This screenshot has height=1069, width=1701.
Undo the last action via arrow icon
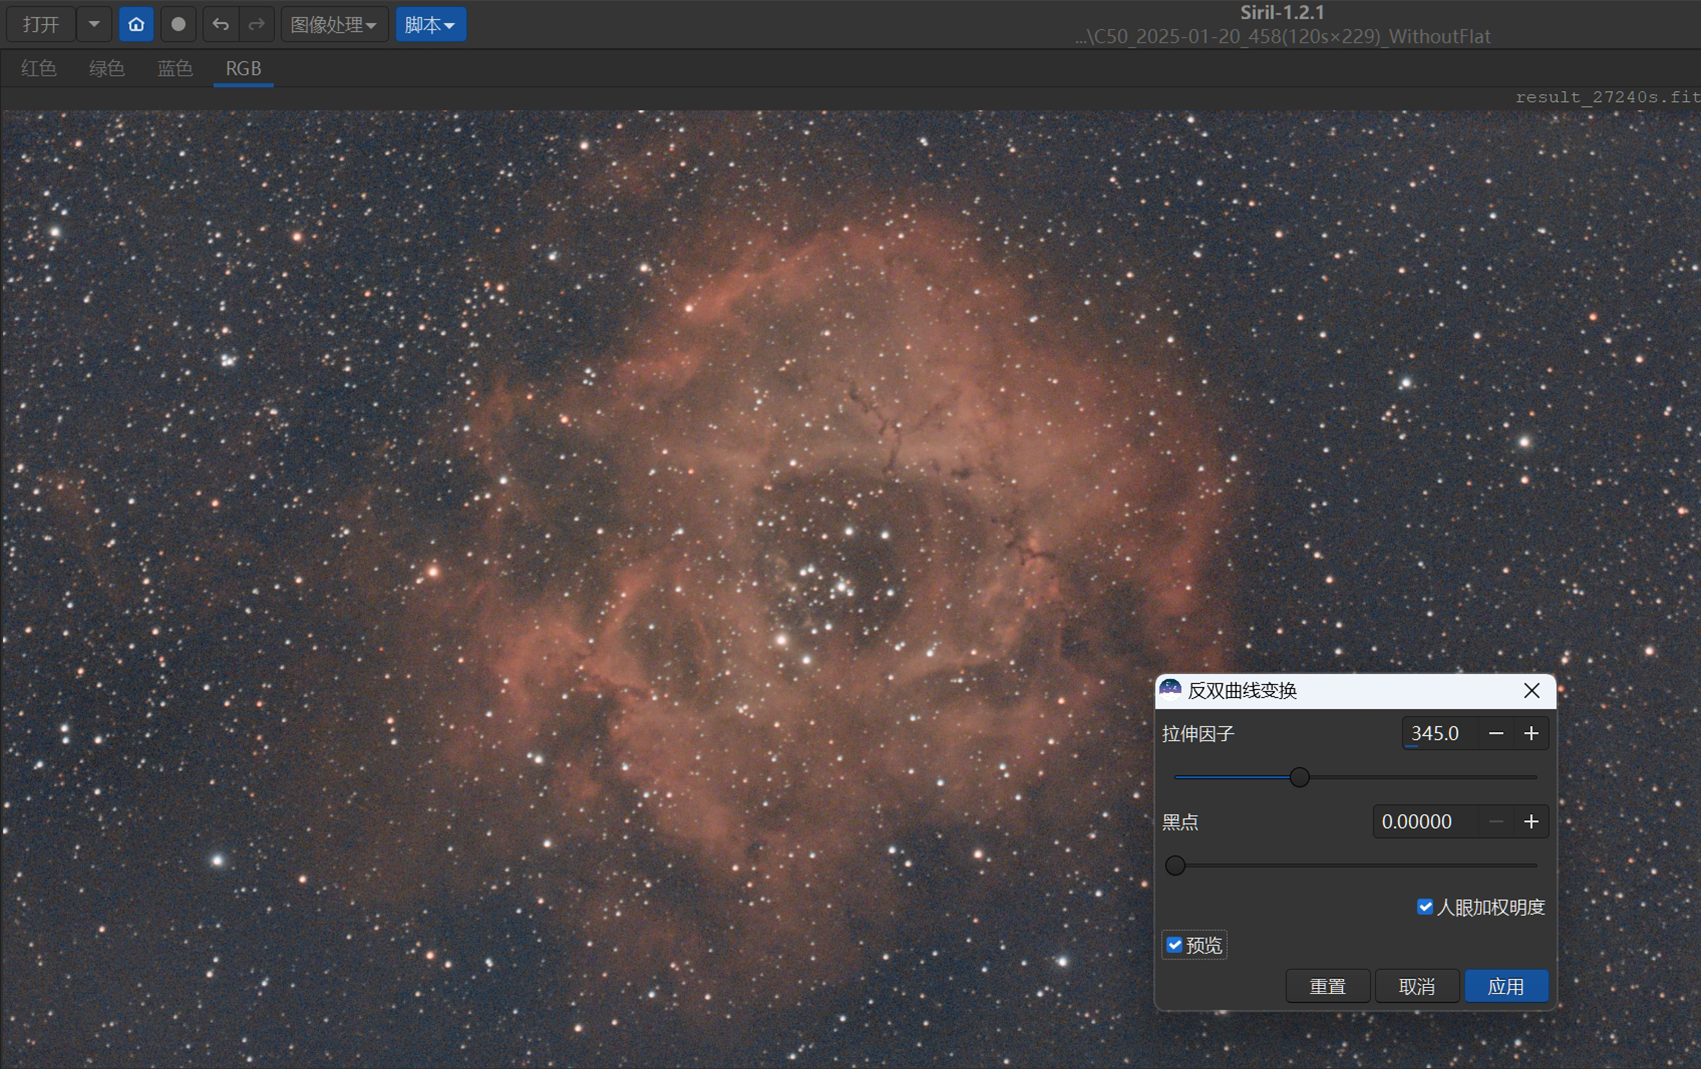pos(220,24)
